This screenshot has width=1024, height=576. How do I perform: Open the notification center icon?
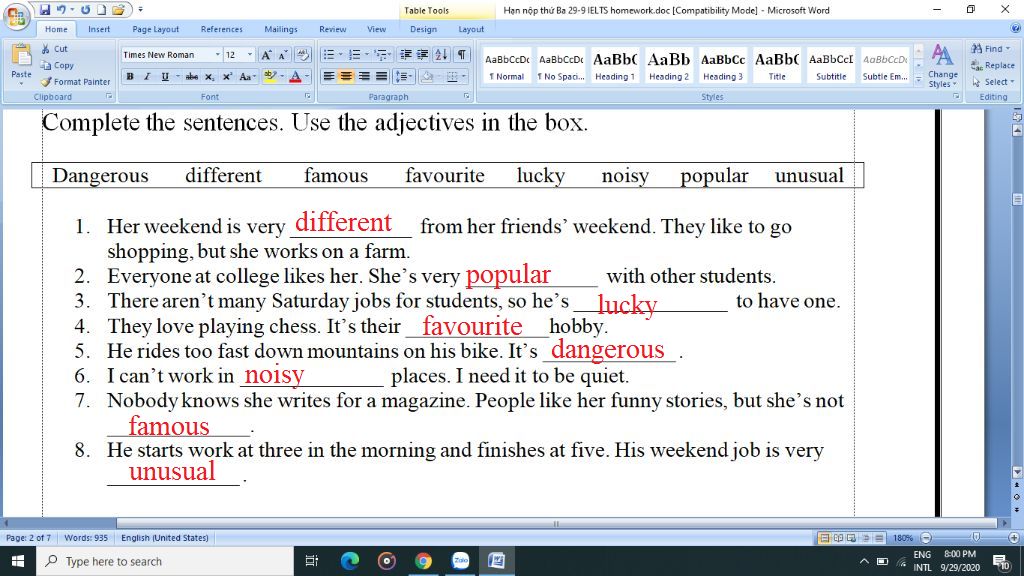tap(1001, 561)
